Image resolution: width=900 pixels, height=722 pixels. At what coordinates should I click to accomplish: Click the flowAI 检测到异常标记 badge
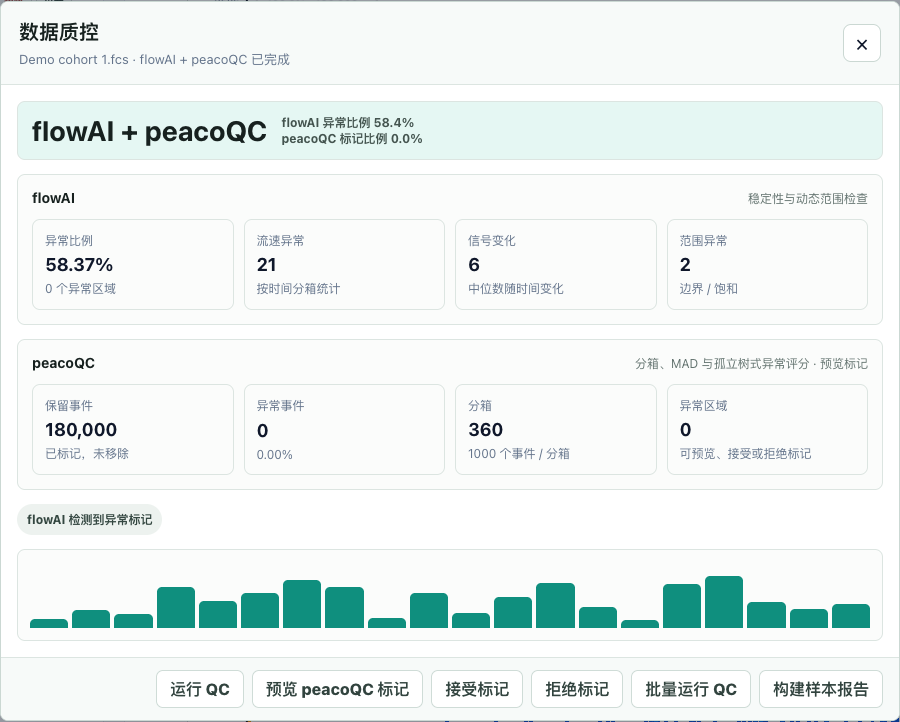point(90,519)
